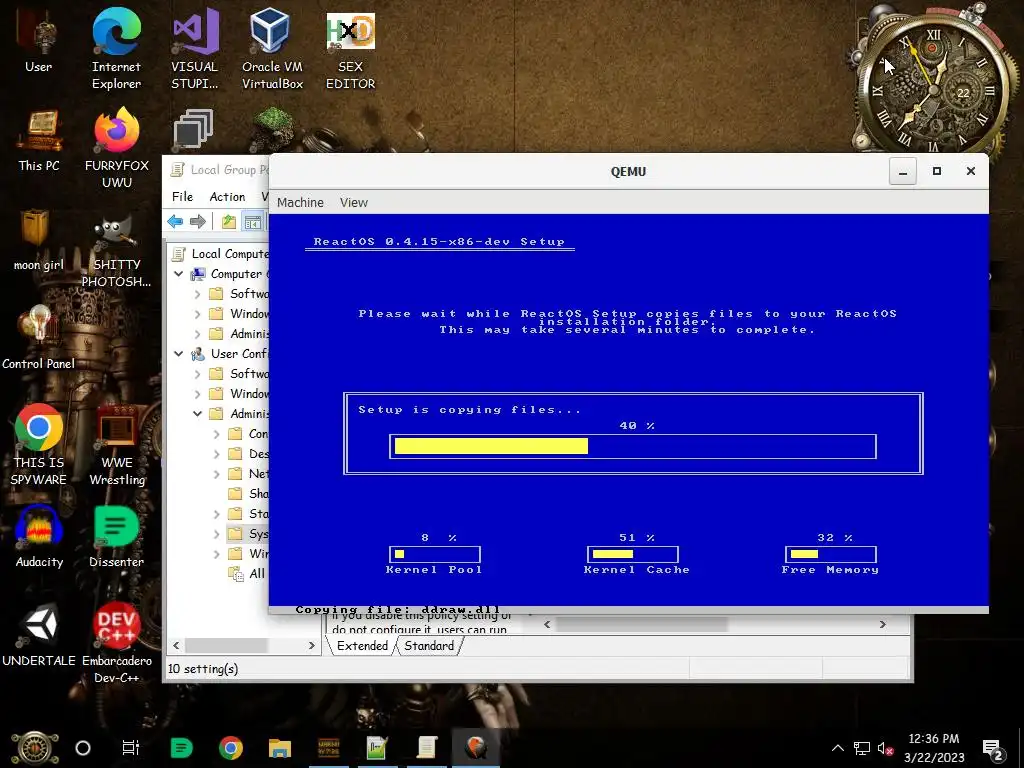Open the Start button on the taskbar
Viewport: 1024px width, 768px height.
coord(35,748)
